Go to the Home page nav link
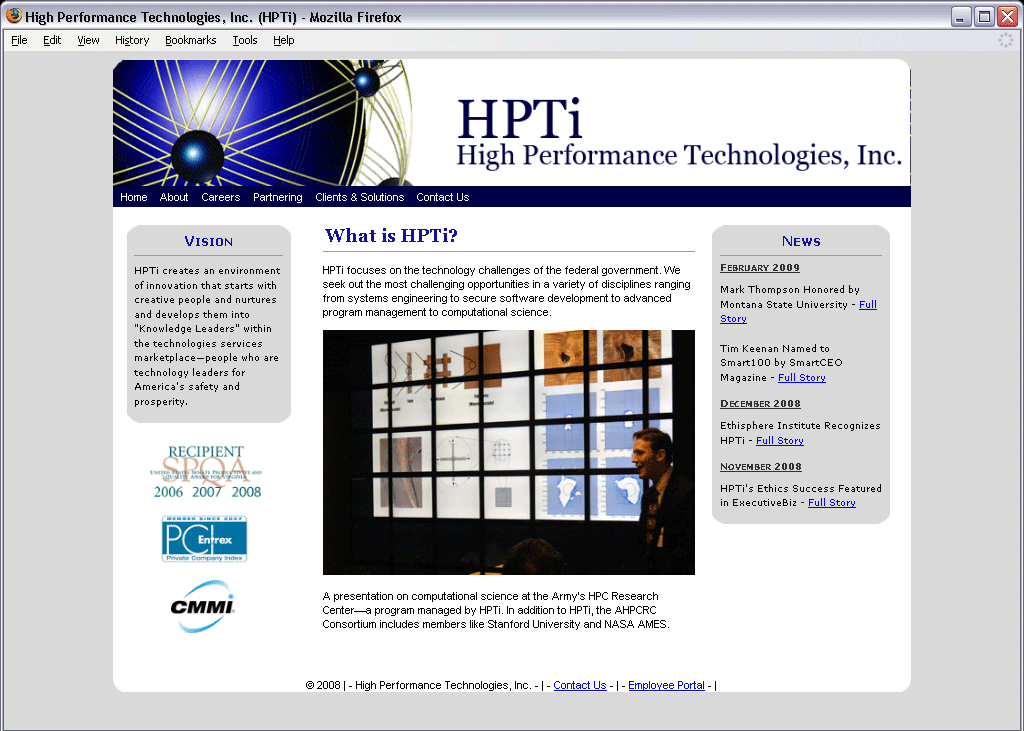Viewport: 1024px width, 731px height. [x=134, y=197]
